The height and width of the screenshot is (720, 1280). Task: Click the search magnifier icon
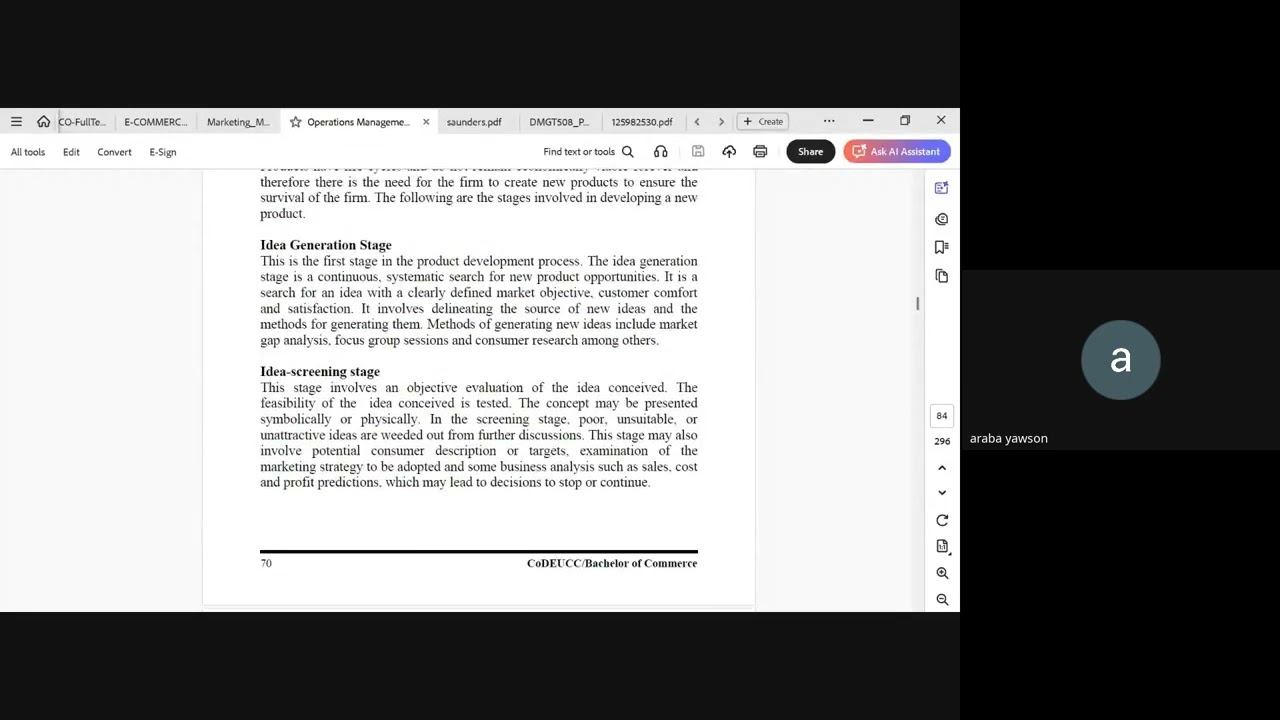click(x=628, y=152)
